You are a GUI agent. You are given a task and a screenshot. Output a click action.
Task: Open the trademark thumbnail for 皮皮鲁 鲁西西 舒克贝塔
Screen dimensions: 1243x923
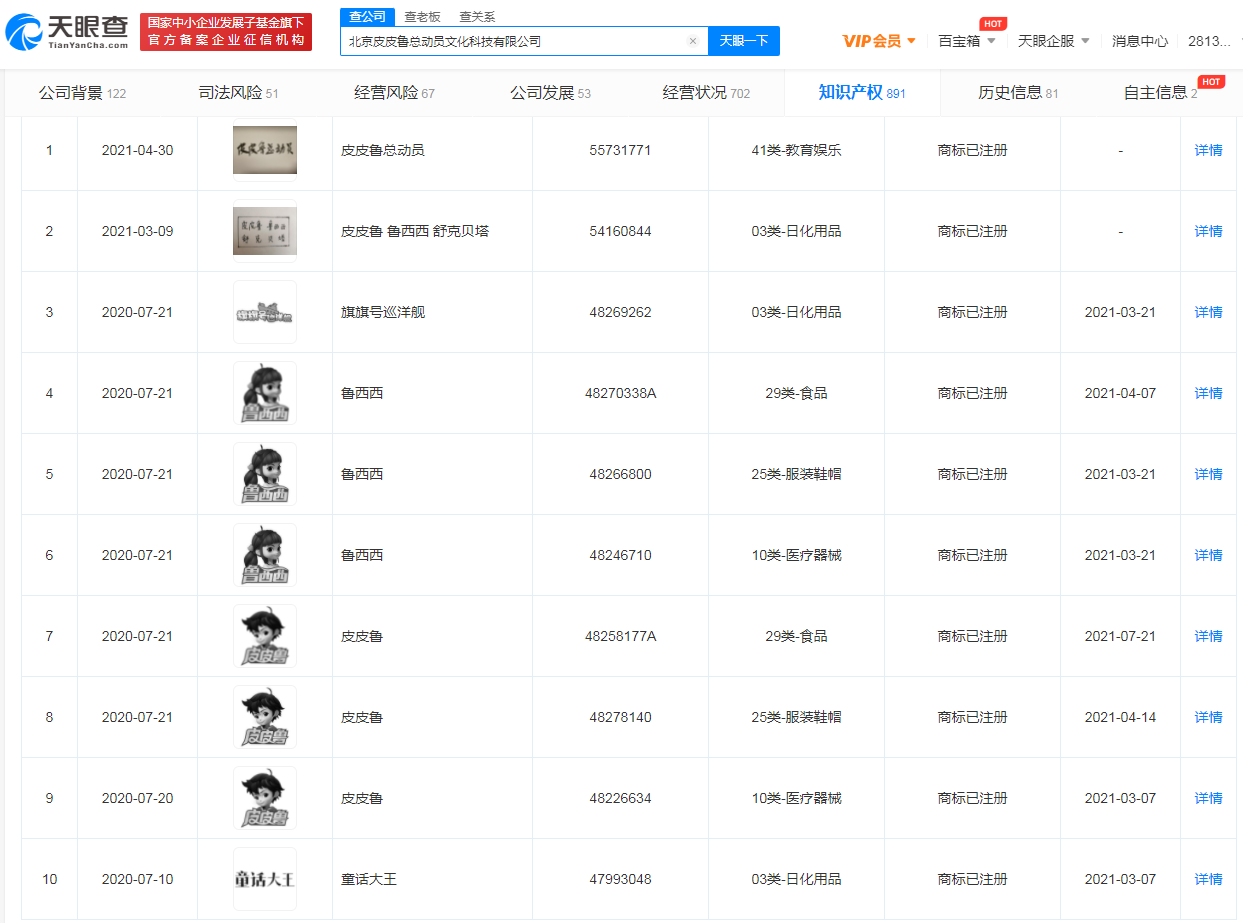pos(265,231)
